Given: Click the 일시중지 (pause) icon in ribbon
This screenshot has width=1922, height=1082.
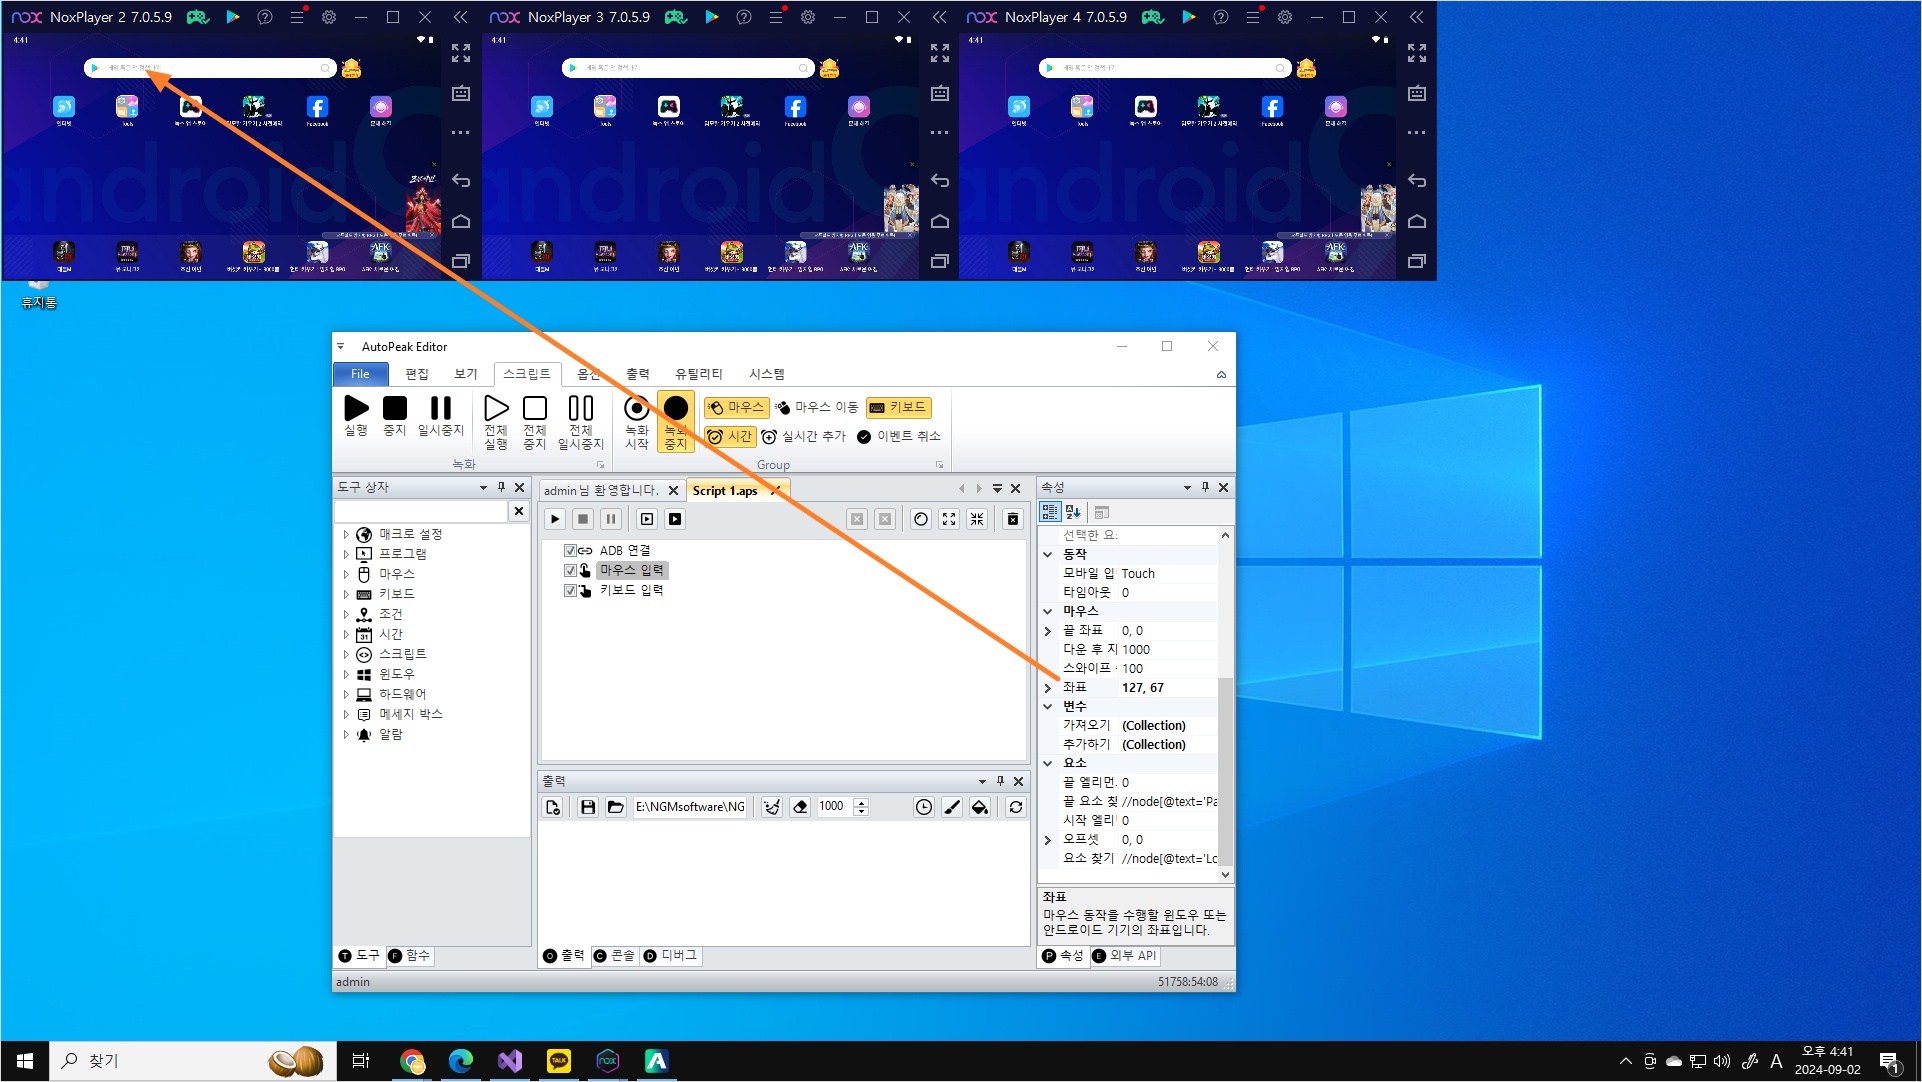Looking at the screenshot, I should click(440, 409).
